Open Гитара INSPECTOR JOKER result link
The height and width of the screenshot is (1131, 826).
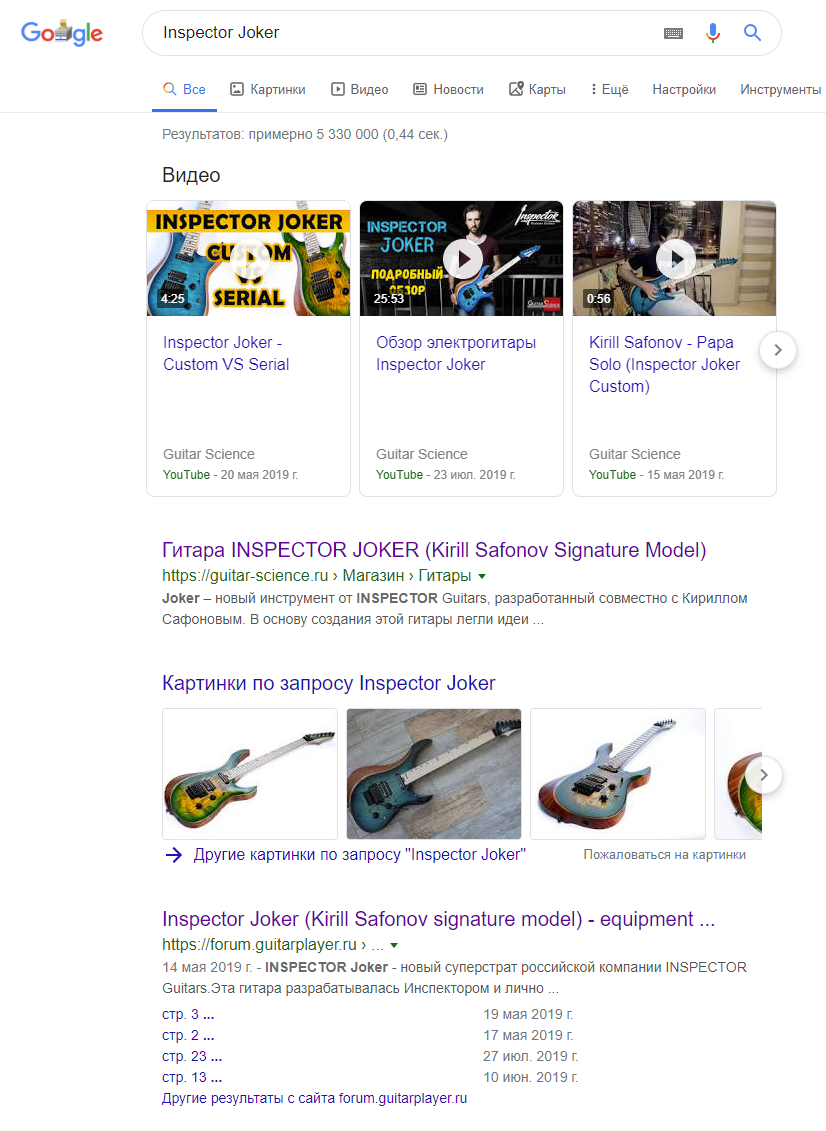click(x=434, y=550)
